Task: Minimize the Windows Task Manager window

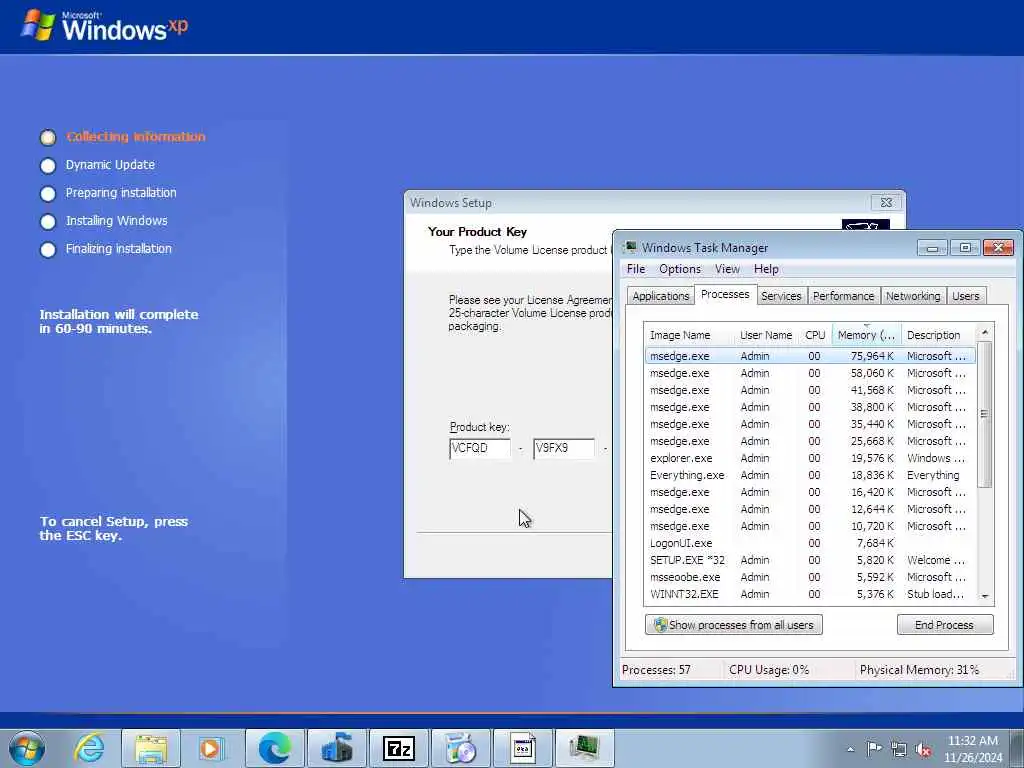Action: tap(932, 248)
